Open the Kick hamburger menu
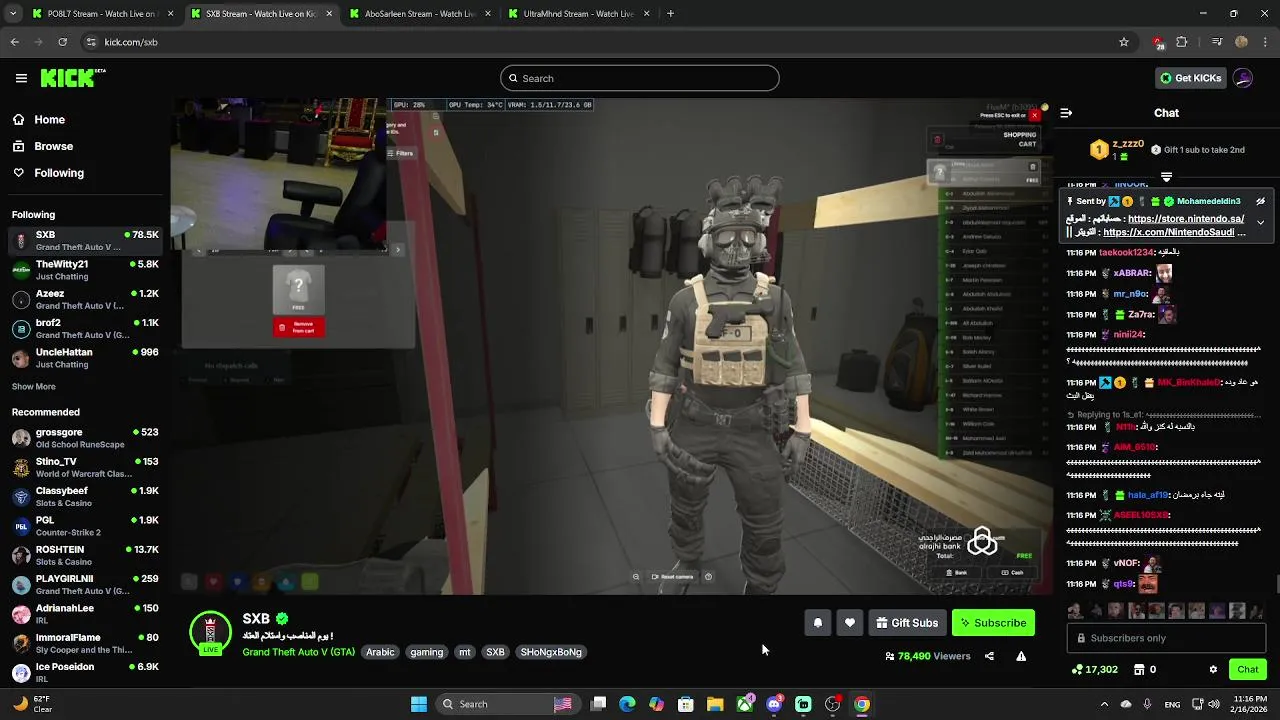The image size is (1280, 720). click(x=21, y=78)
